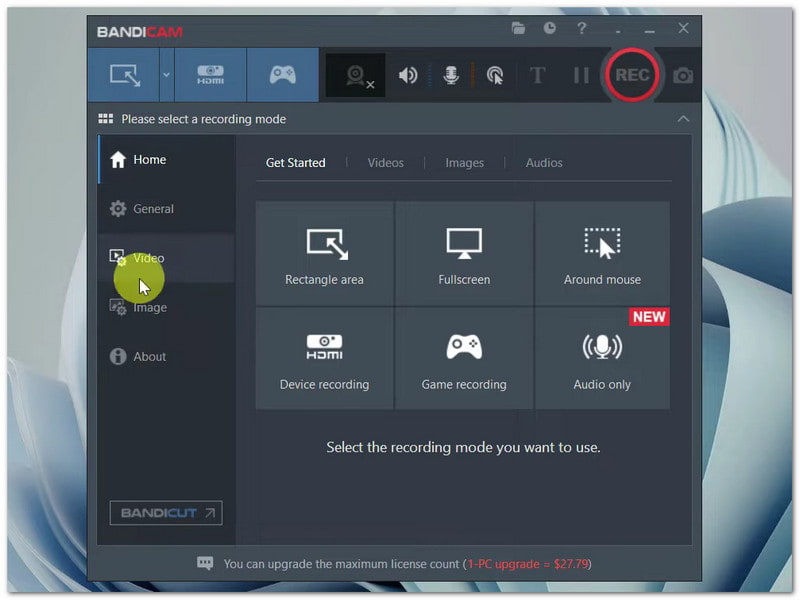
Task: Toggle the microphone icon in toolbar
Action: [451, 76]
